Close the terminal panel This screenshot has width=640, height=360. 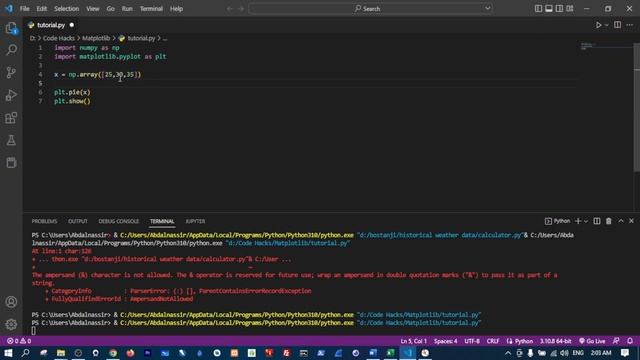pos(631,221)
